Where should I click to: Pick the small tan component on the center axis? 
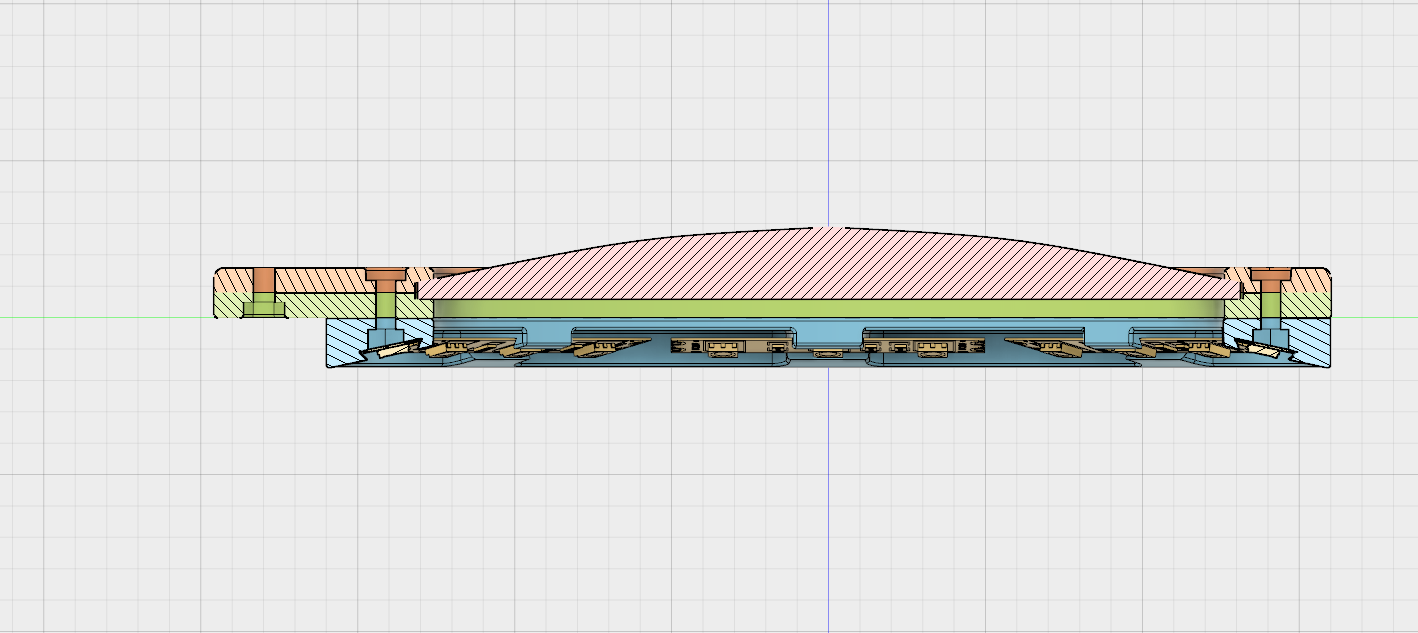click(827, 353)
